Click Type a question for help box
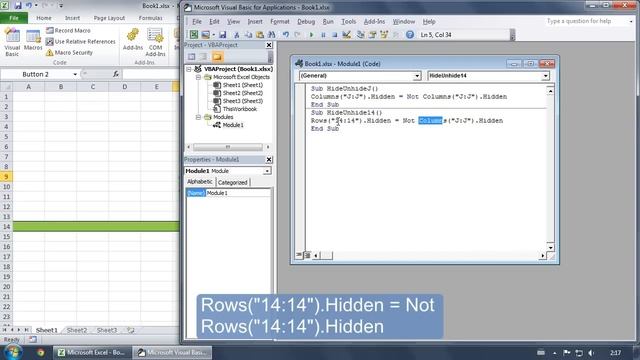The image size is (640, 360). coord(586,21)
